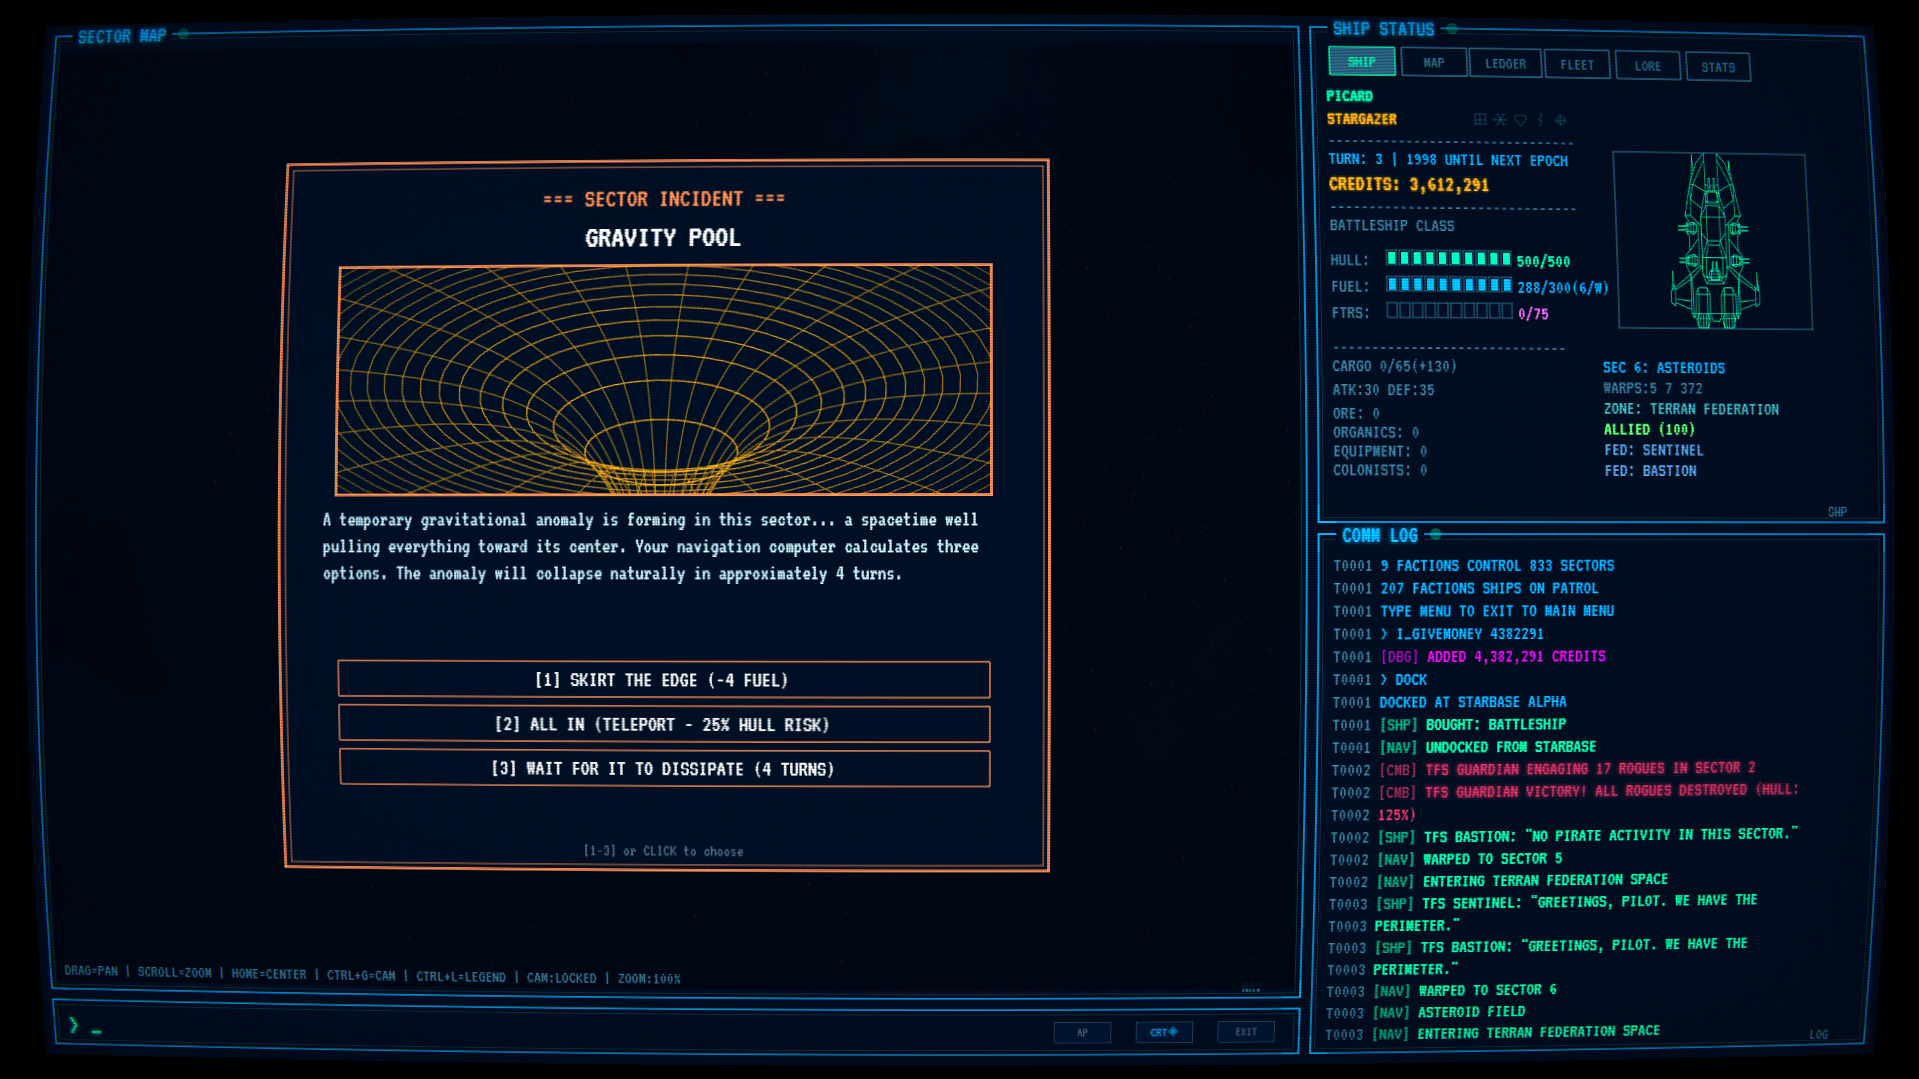Click 'ZOOM:100%' in map status bar
This screenshot has height=1079, width=1919.
649,979
